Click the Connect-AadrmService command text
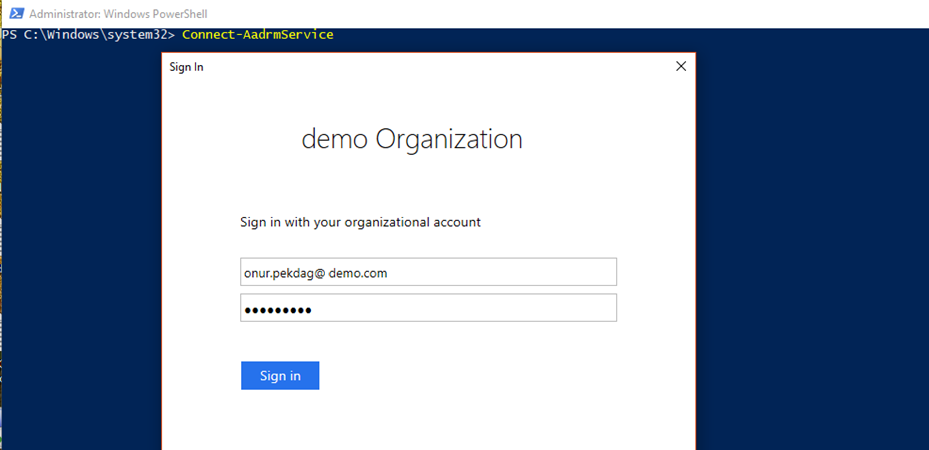This screenshot has height=450, width=929. click(x=258, y=35)
